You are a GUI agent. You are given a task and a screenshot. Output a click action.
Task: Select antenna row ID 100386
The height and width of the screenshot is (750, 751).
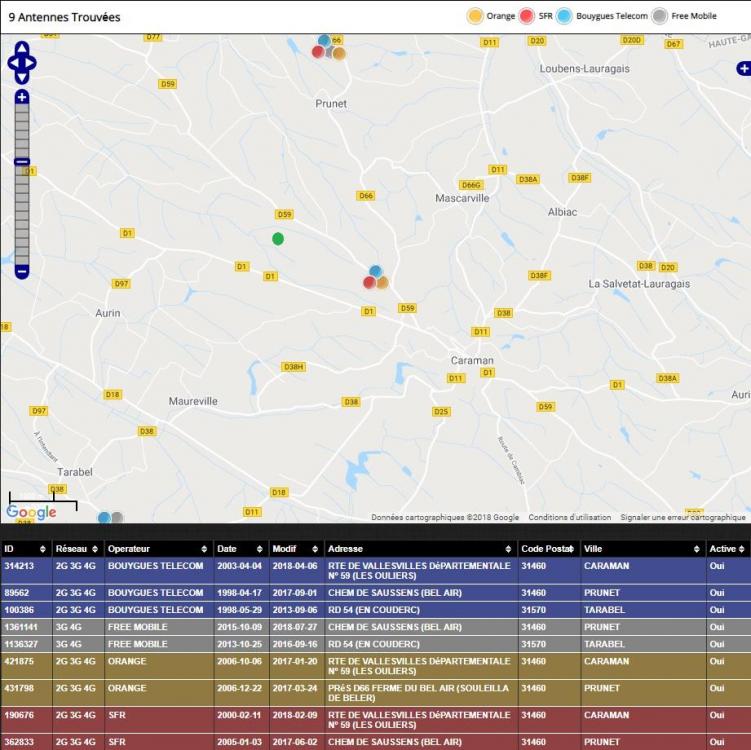pyautogui.click(x=376, y=610)
